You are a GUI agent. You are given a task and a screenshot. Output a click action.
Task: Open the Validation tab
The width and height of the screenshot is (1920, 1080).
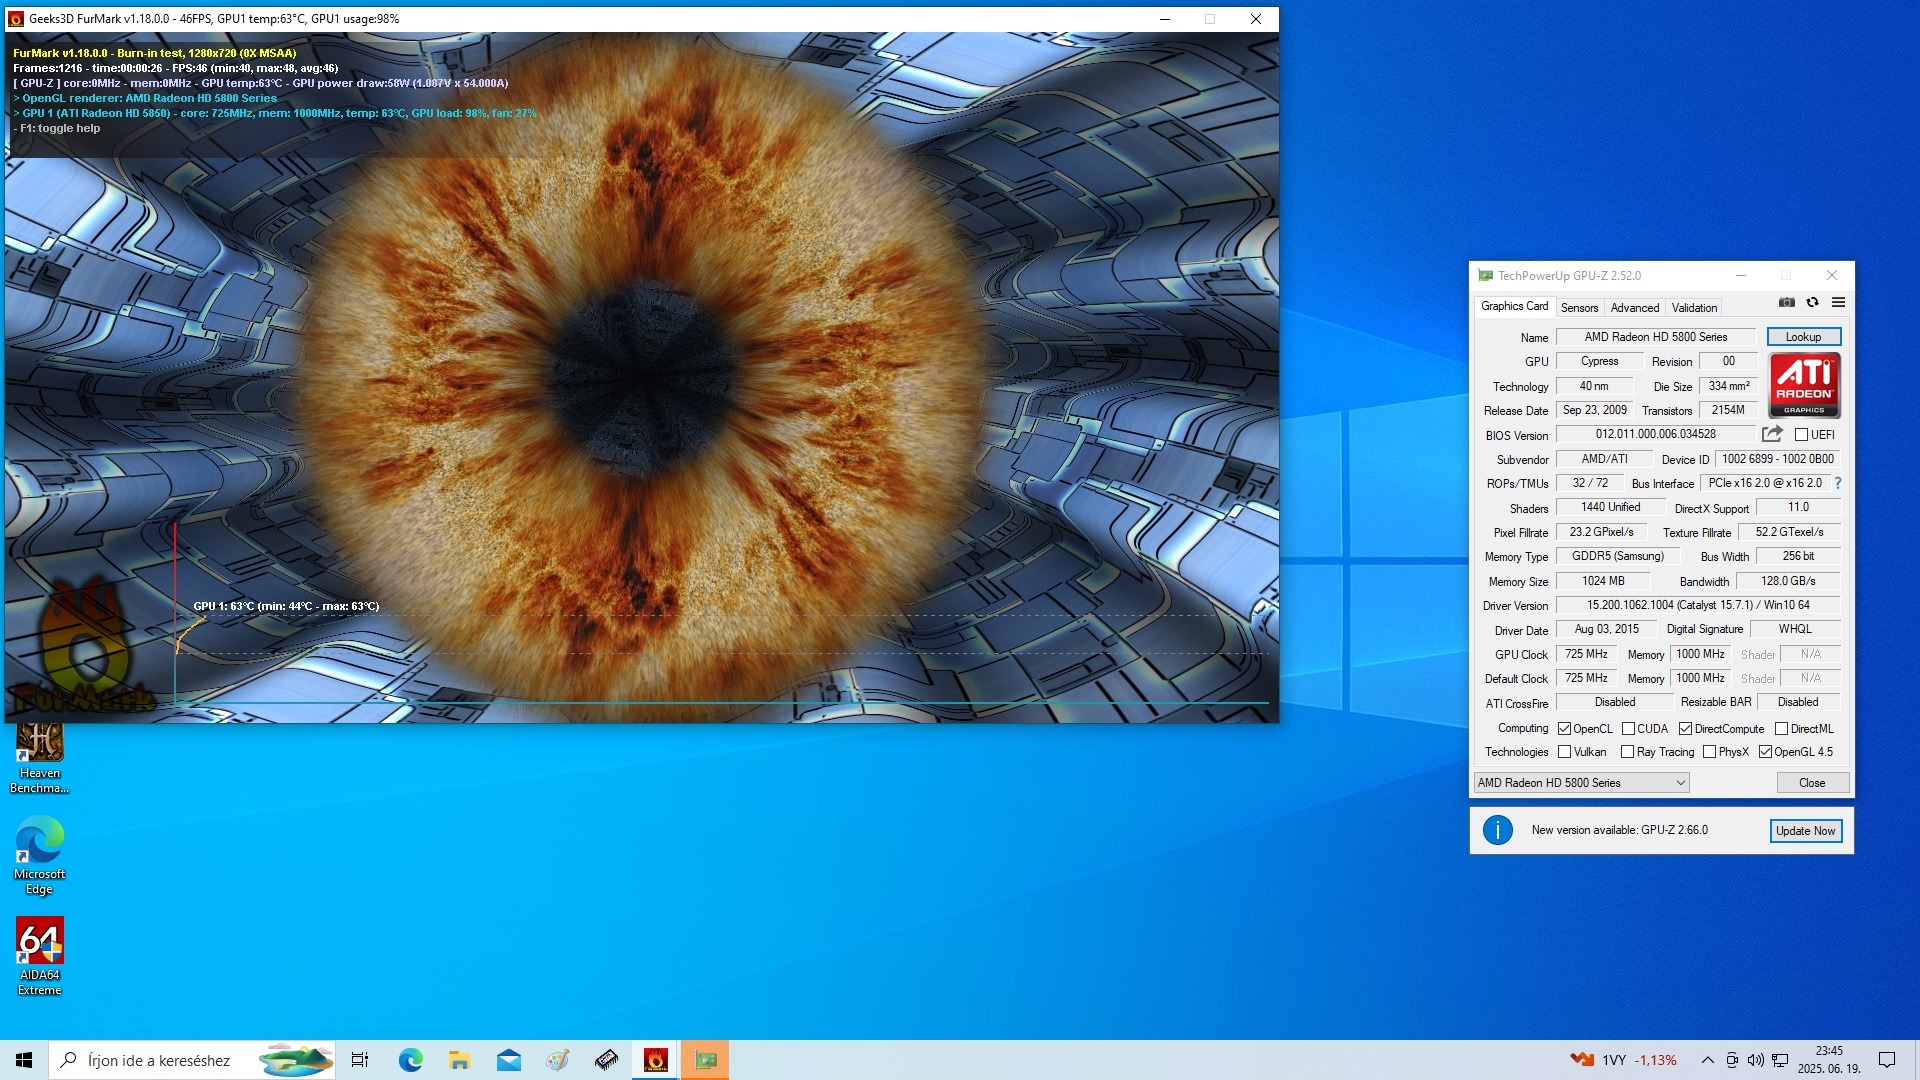(x=1694, y=308)
